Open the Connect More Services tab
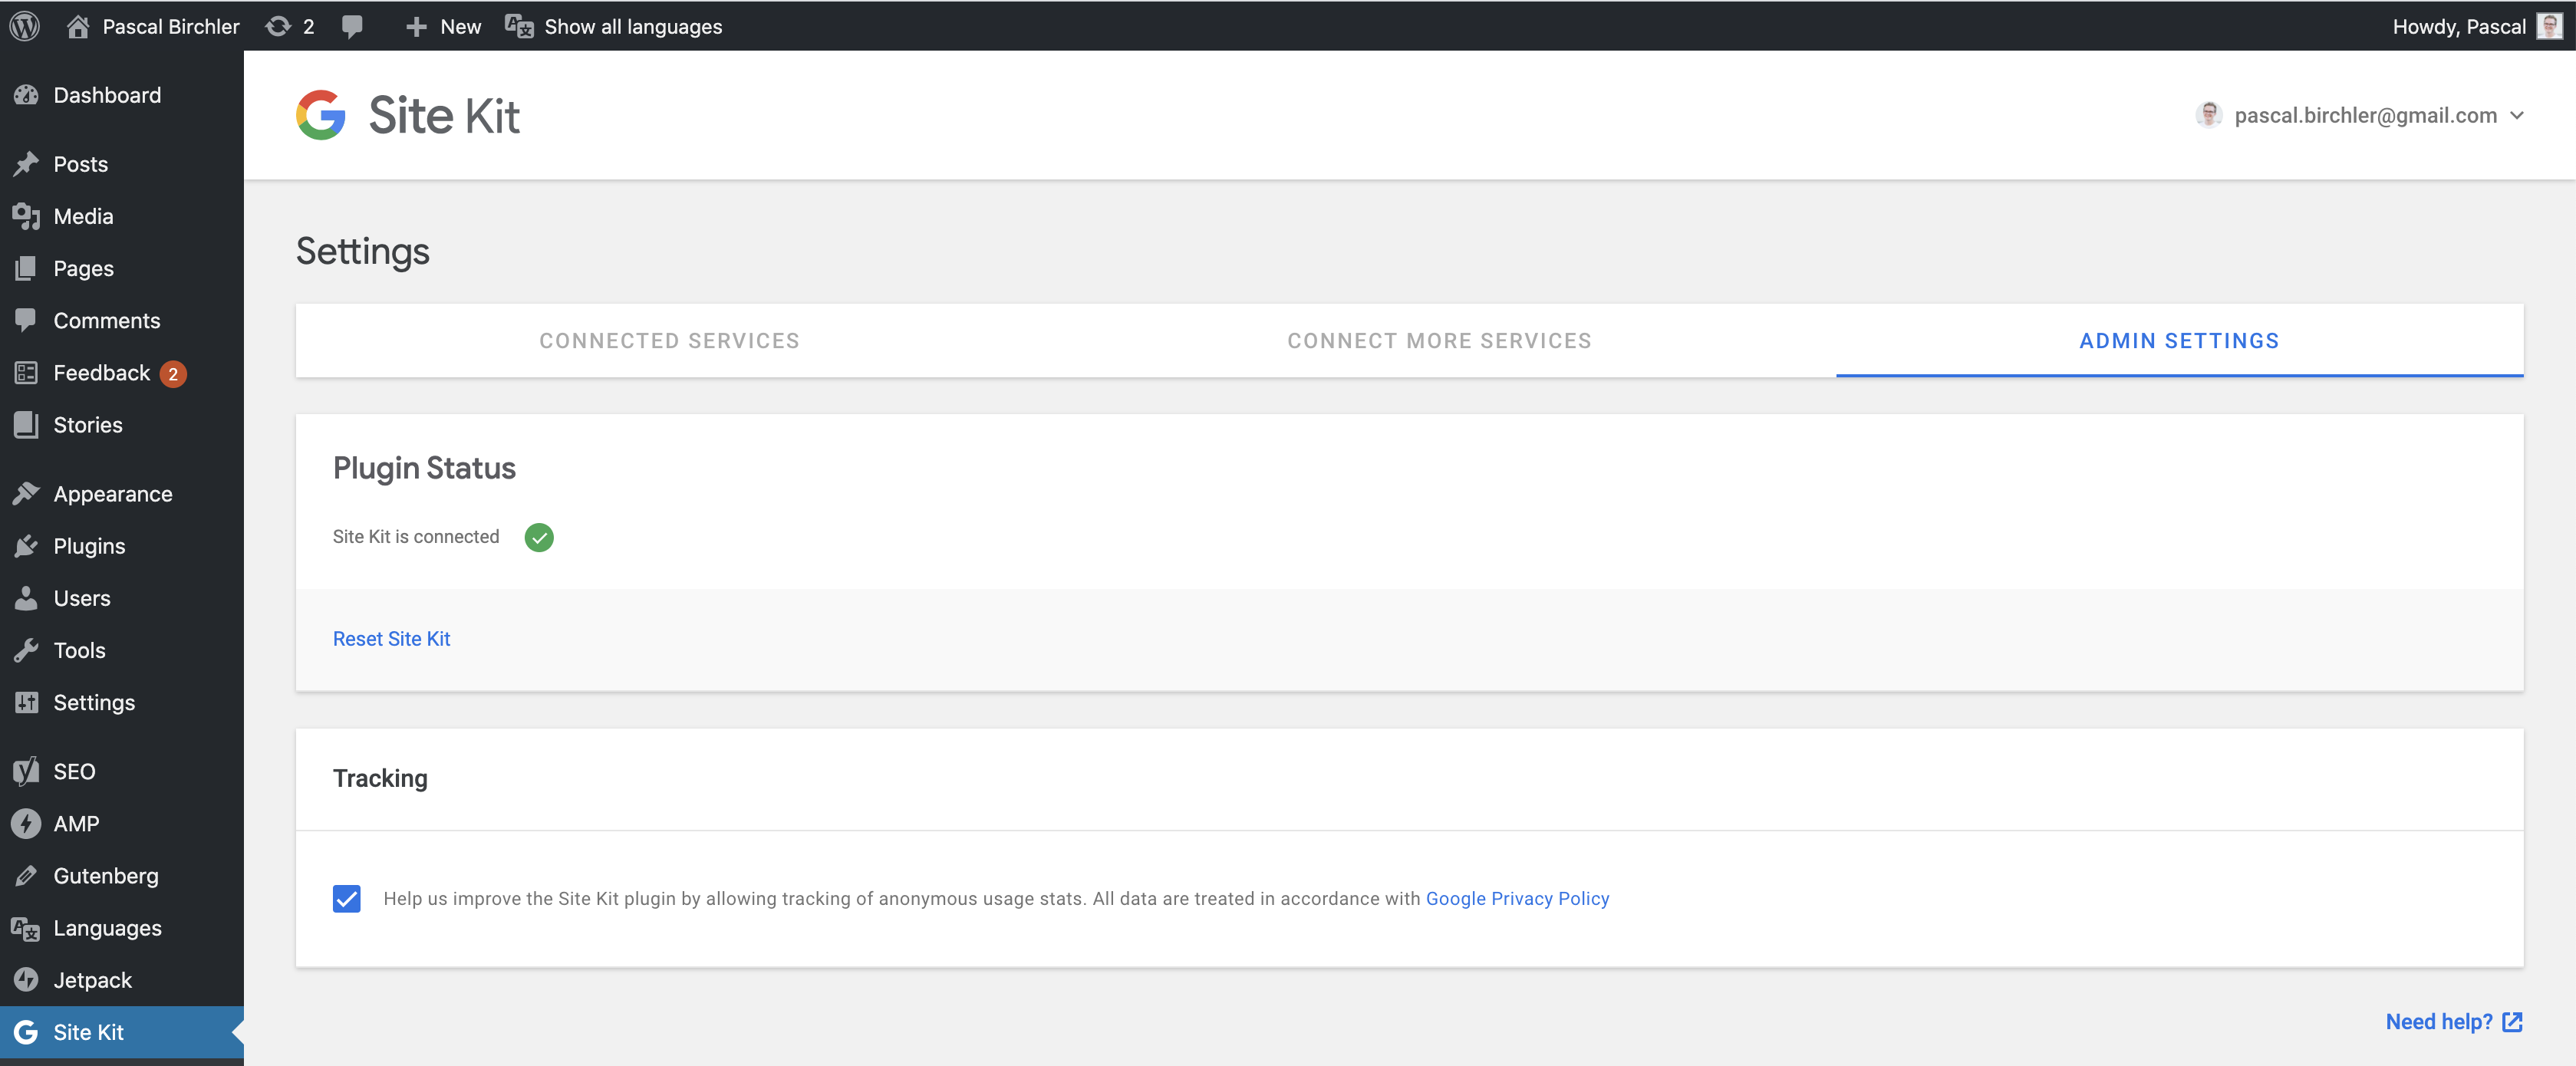 point(1439,340)
